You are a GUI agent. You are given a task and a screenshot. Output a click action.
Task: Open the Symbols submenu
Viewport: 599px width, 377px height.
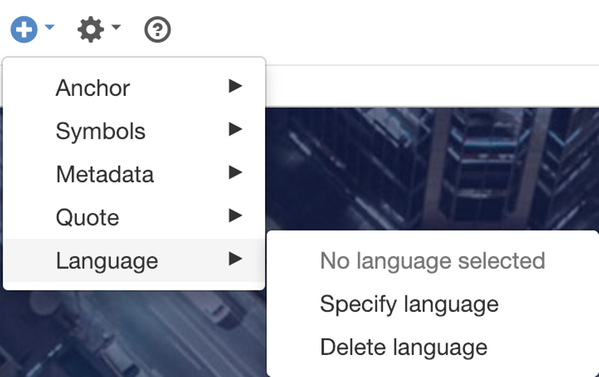pyautogui.click(x=134, y=131)
